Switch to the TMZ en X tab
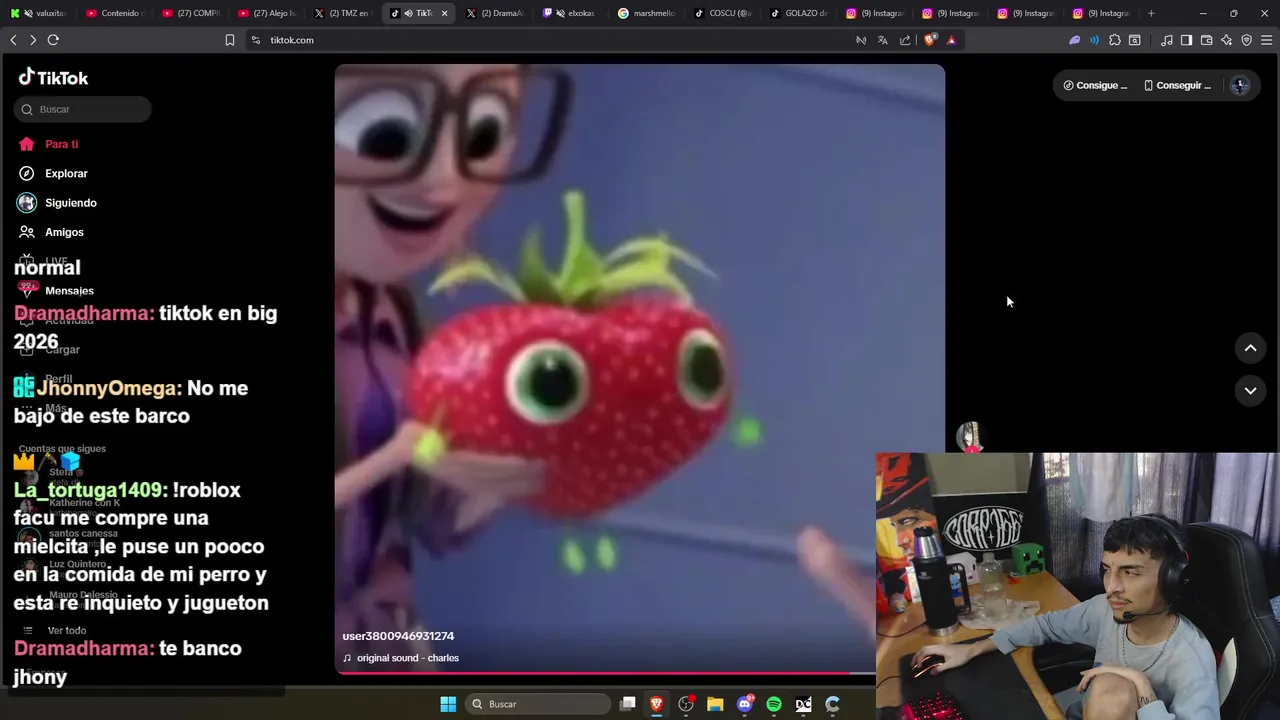 tap(342, 13)
